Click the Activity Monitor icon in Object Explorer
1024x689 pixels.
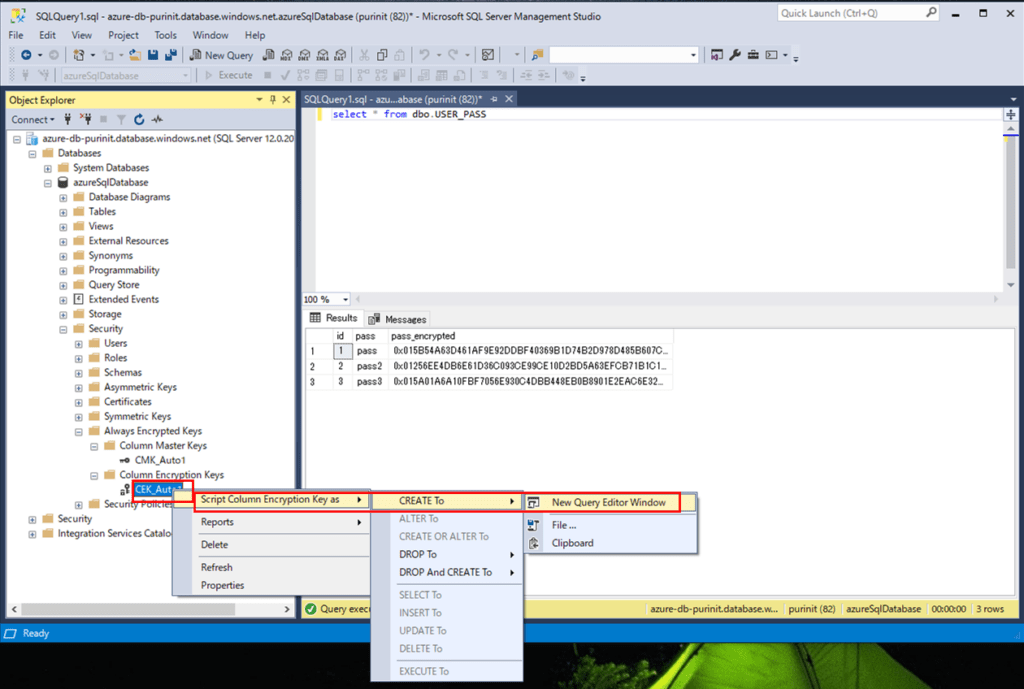tap(157, 120)
